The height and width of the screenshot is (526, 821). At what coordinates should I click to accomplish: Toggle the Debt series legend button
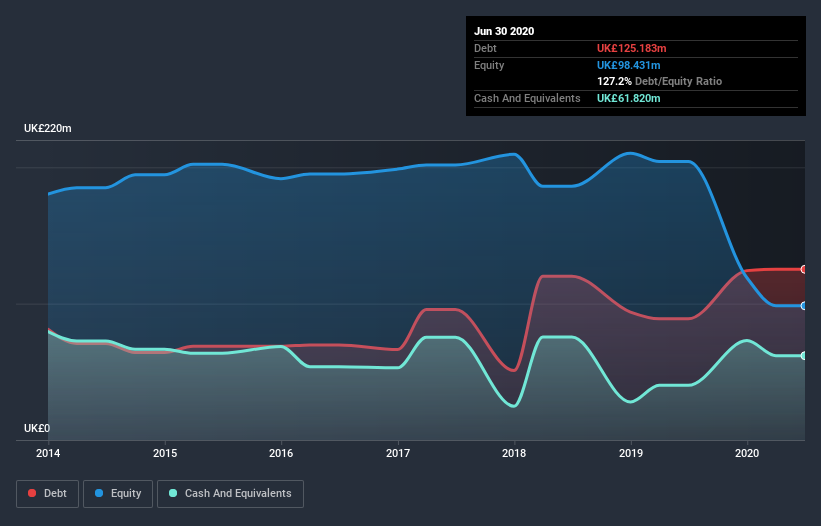pos(47,494)
